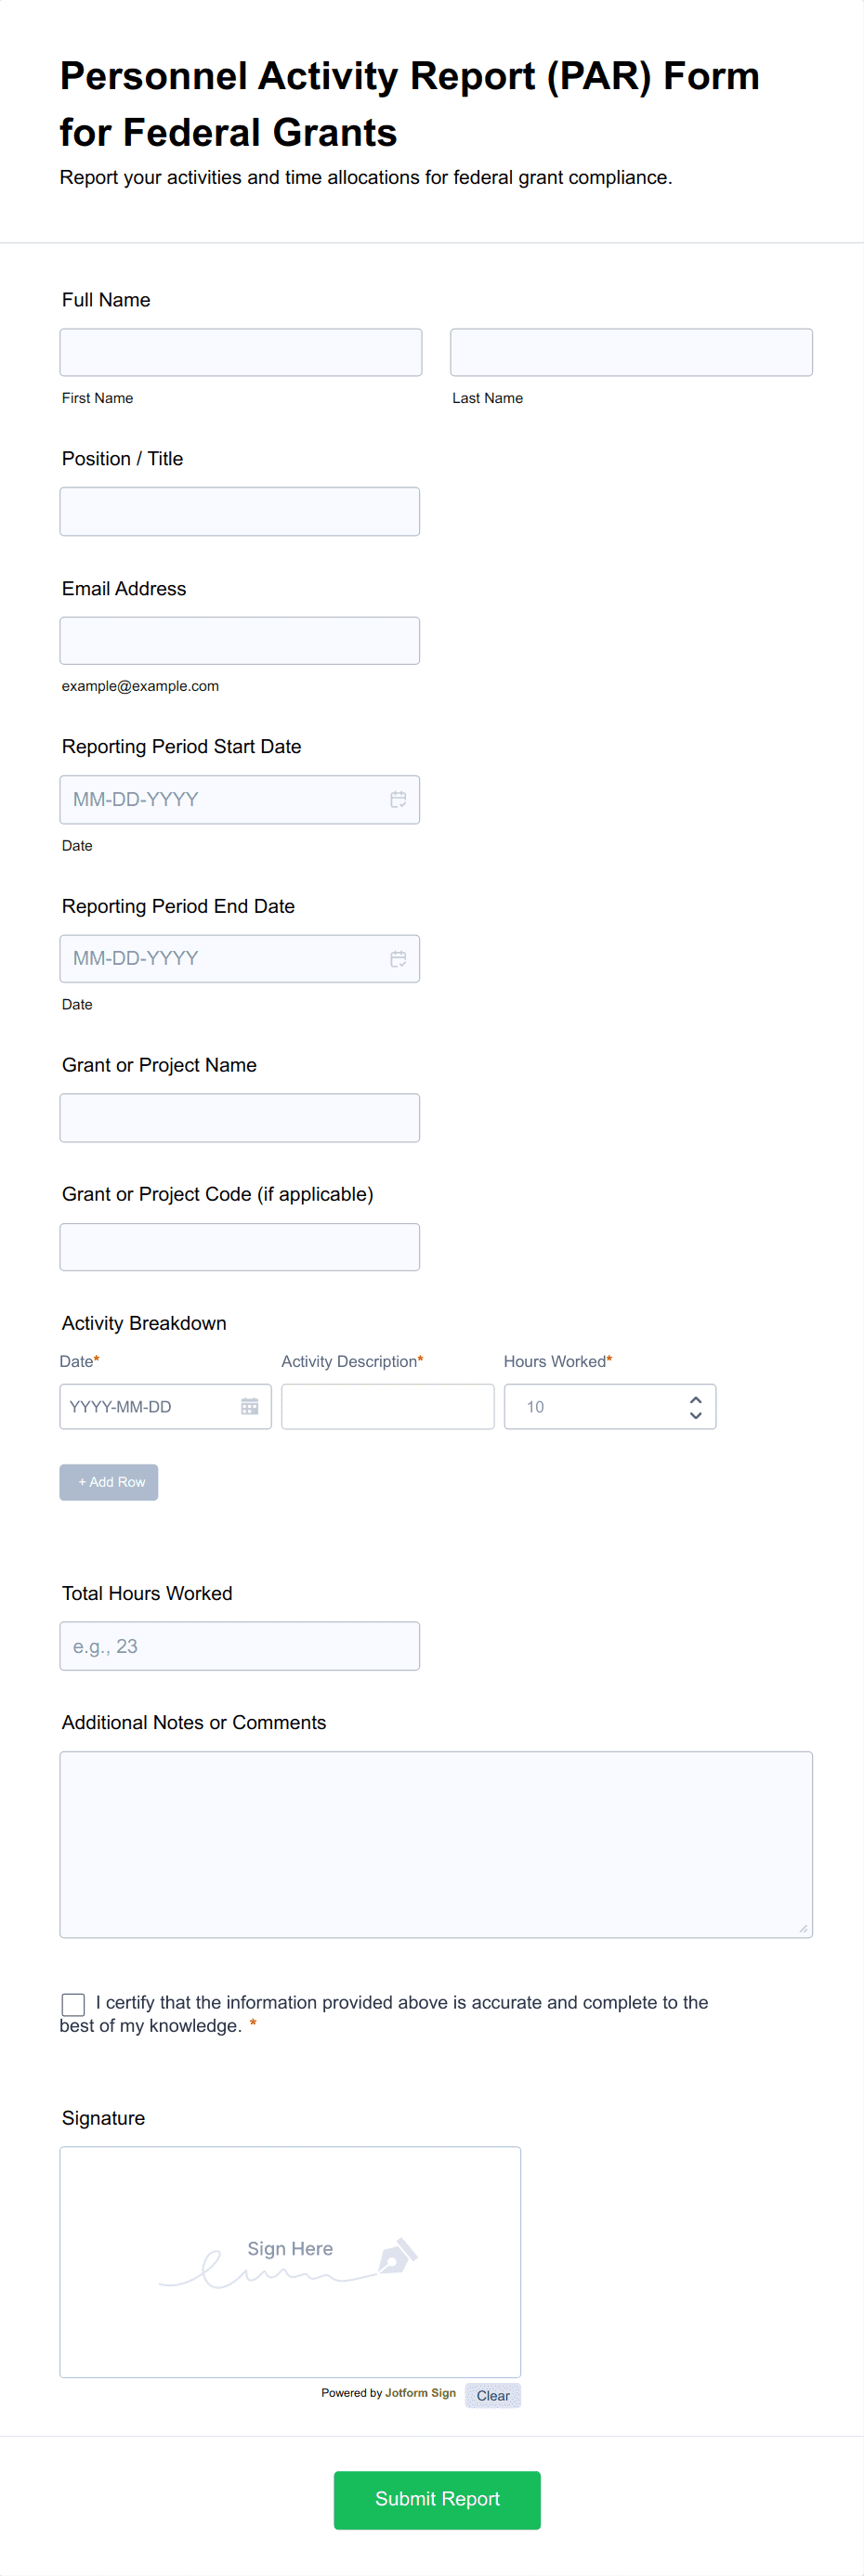Viewport: 864px width, 2576px height.
Task: Click the Add Row button
Action: point(109,1481)
